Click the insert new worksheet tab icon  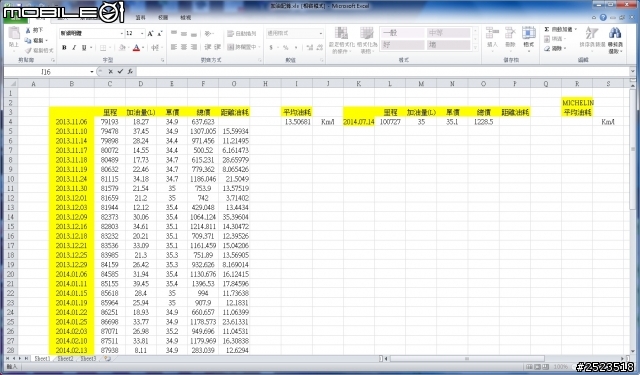pos(107,359)
